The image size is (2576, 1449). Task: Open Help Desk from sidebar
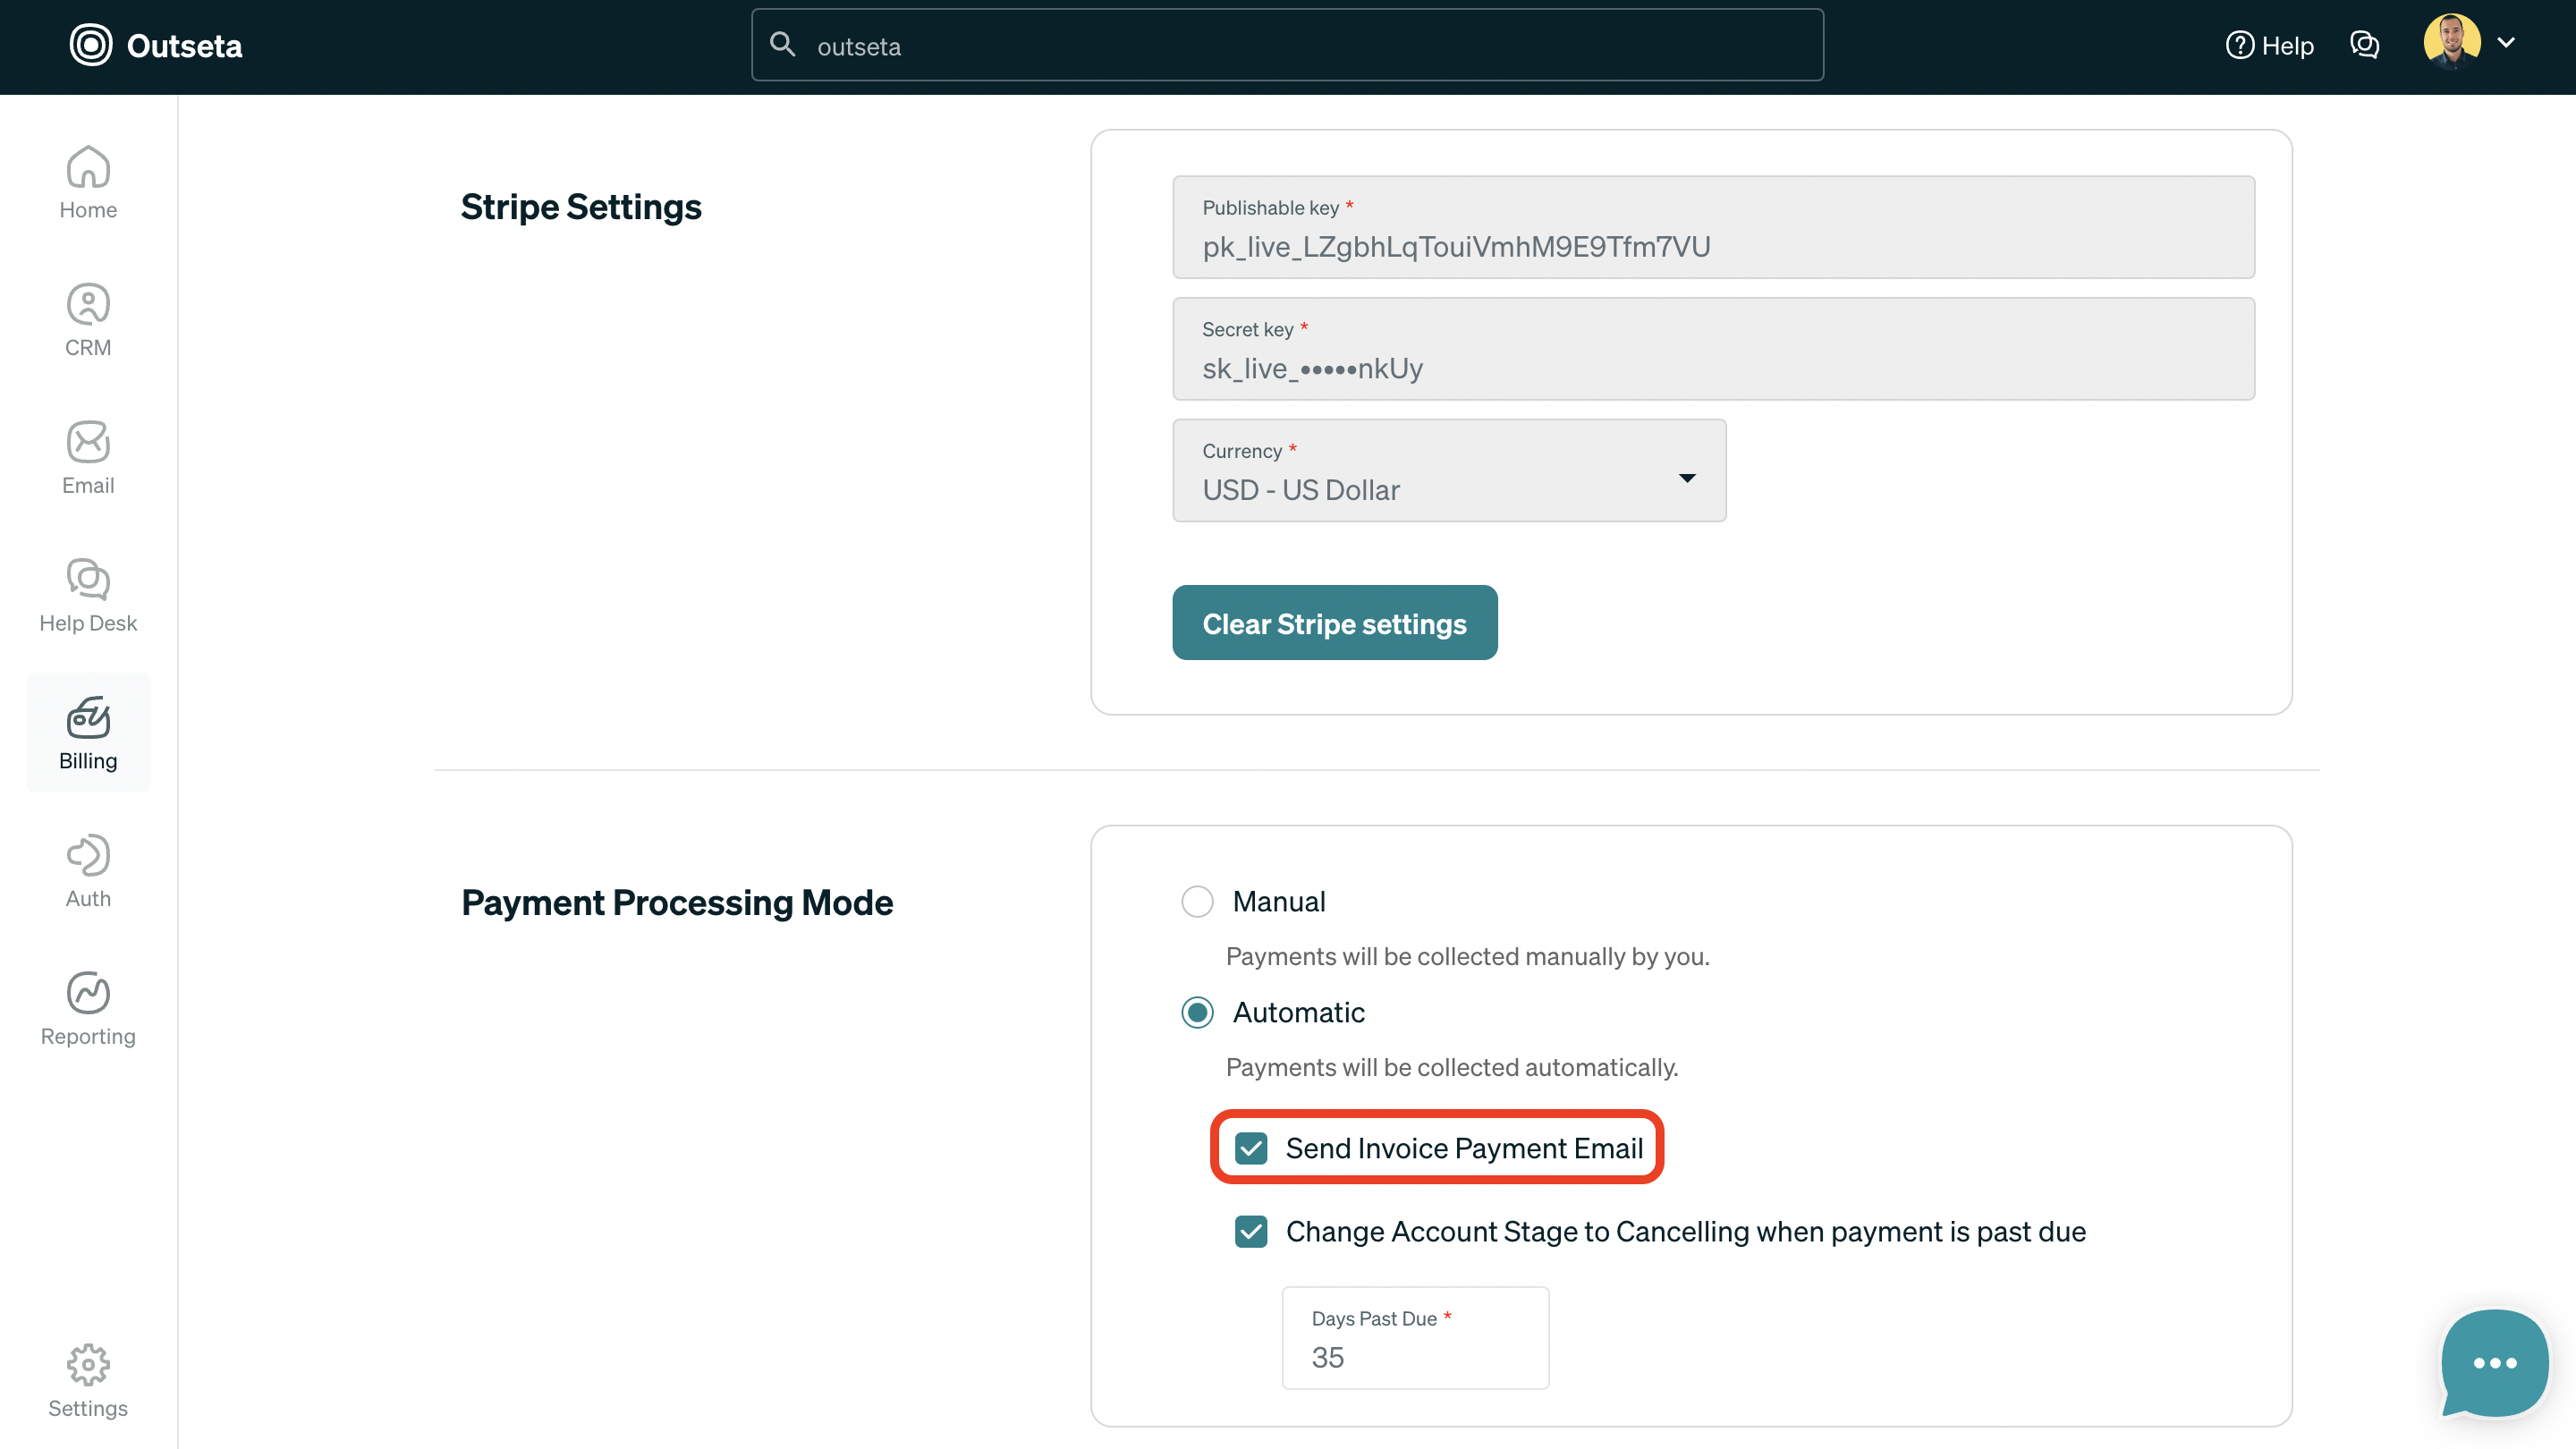click(x=88, y=596)
